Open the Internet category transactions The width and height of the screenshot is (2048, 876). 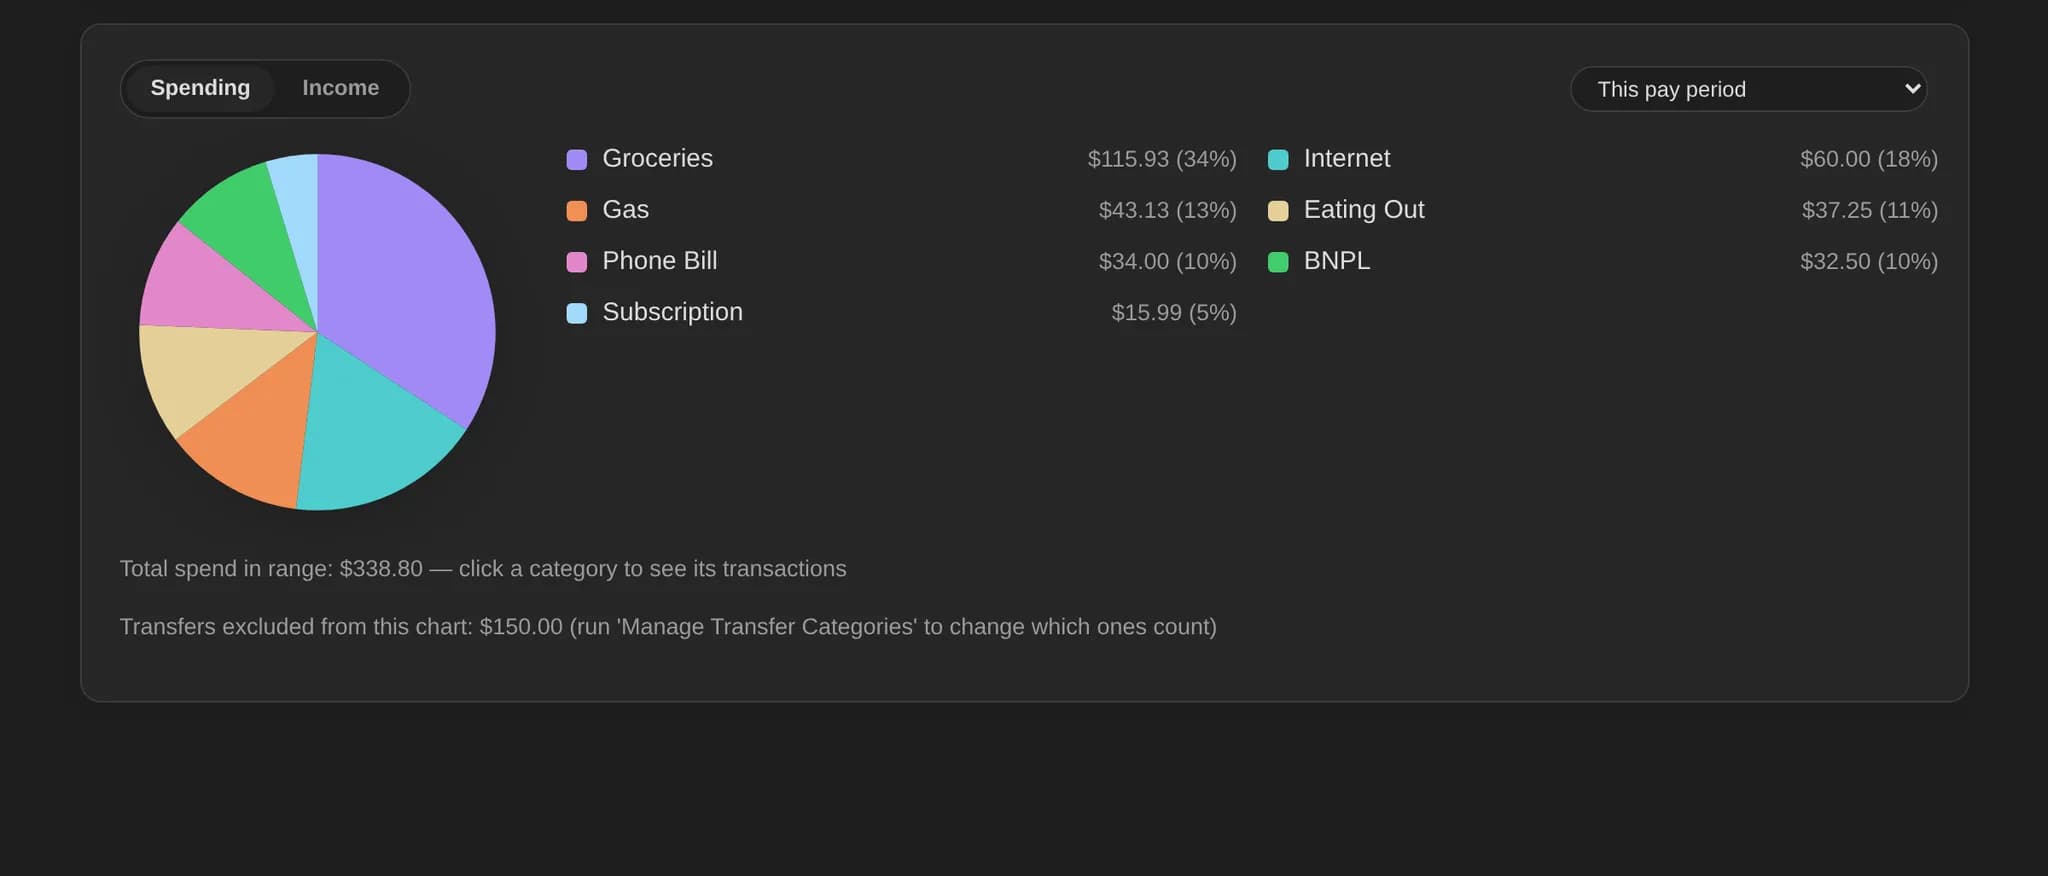point(1602,159)
